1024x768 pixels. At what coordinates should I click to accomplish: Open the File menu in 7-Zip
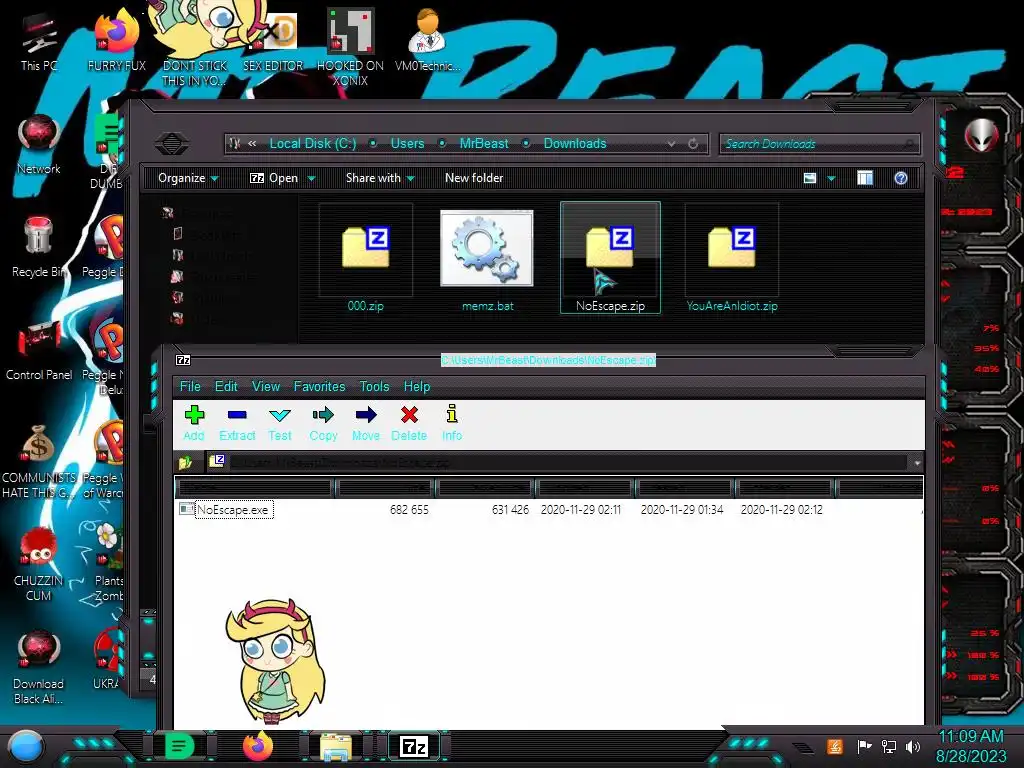point(190,387)
